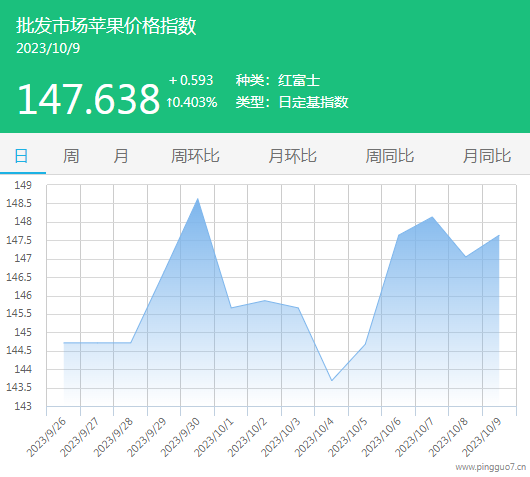The height and width of the screenshot is (477, 530).
Task: Click the 2023/9/30 peak data point
Action: click(198, 199)
